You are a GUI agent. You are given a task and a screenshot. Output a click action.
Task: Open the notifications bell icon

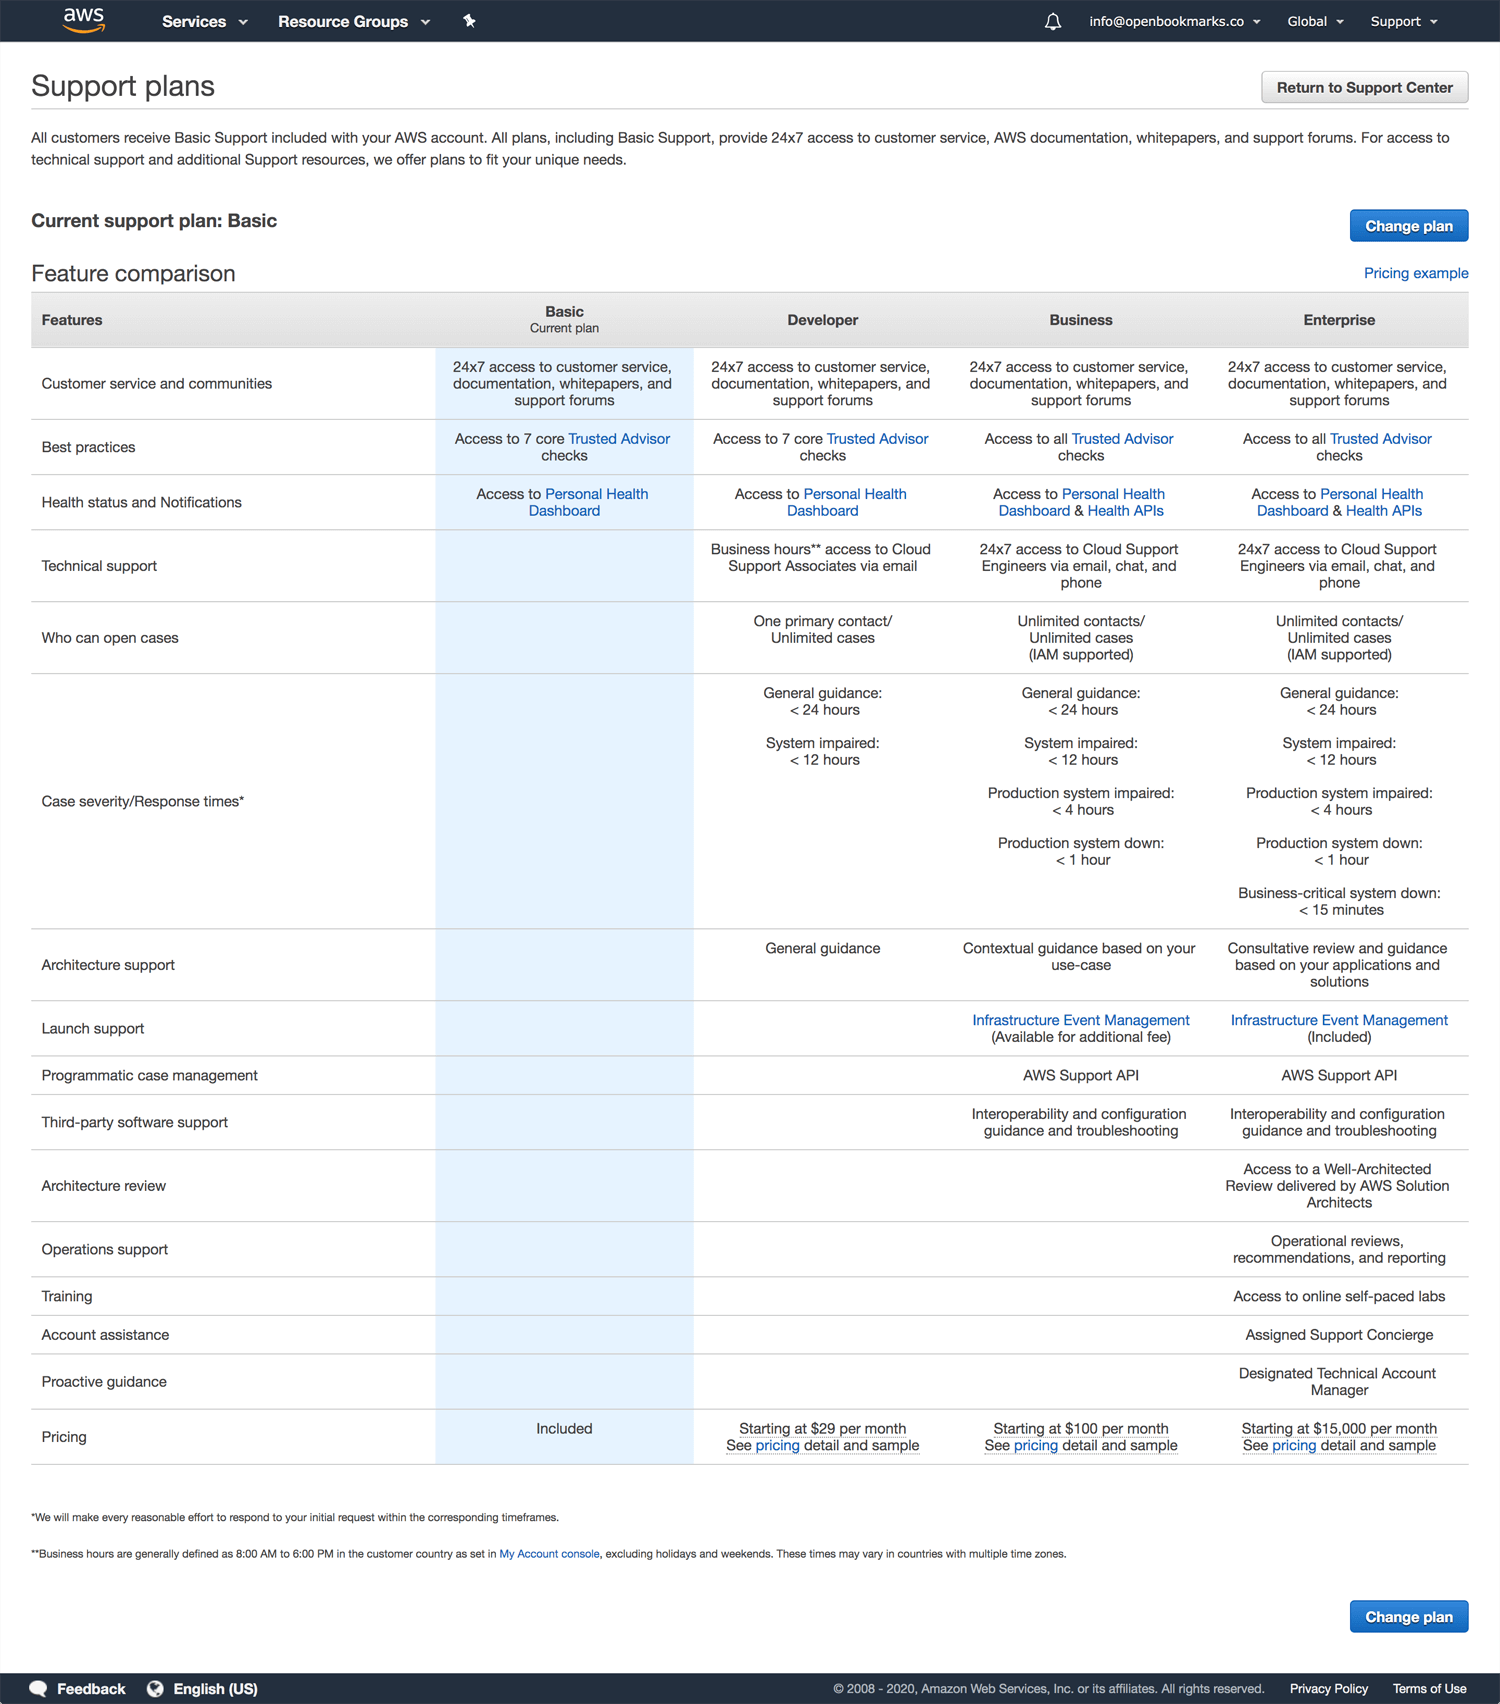[x=1052, y=21]
